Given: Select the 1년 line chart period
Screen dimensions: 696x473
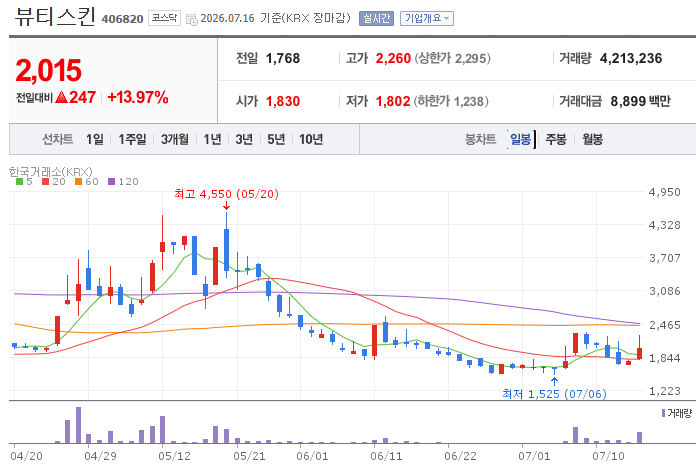Looking at the screenshot, I should pos(212,139).
